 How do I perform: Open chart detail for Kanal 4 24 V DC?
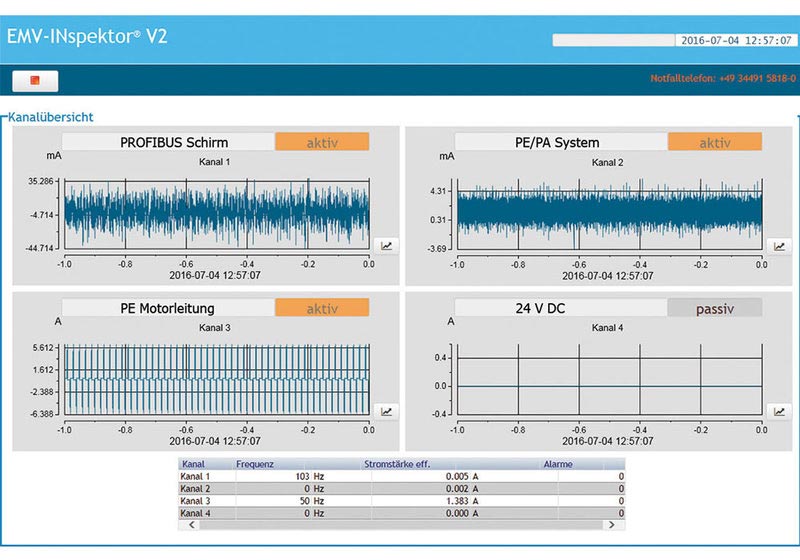click(x=780, y=412)
